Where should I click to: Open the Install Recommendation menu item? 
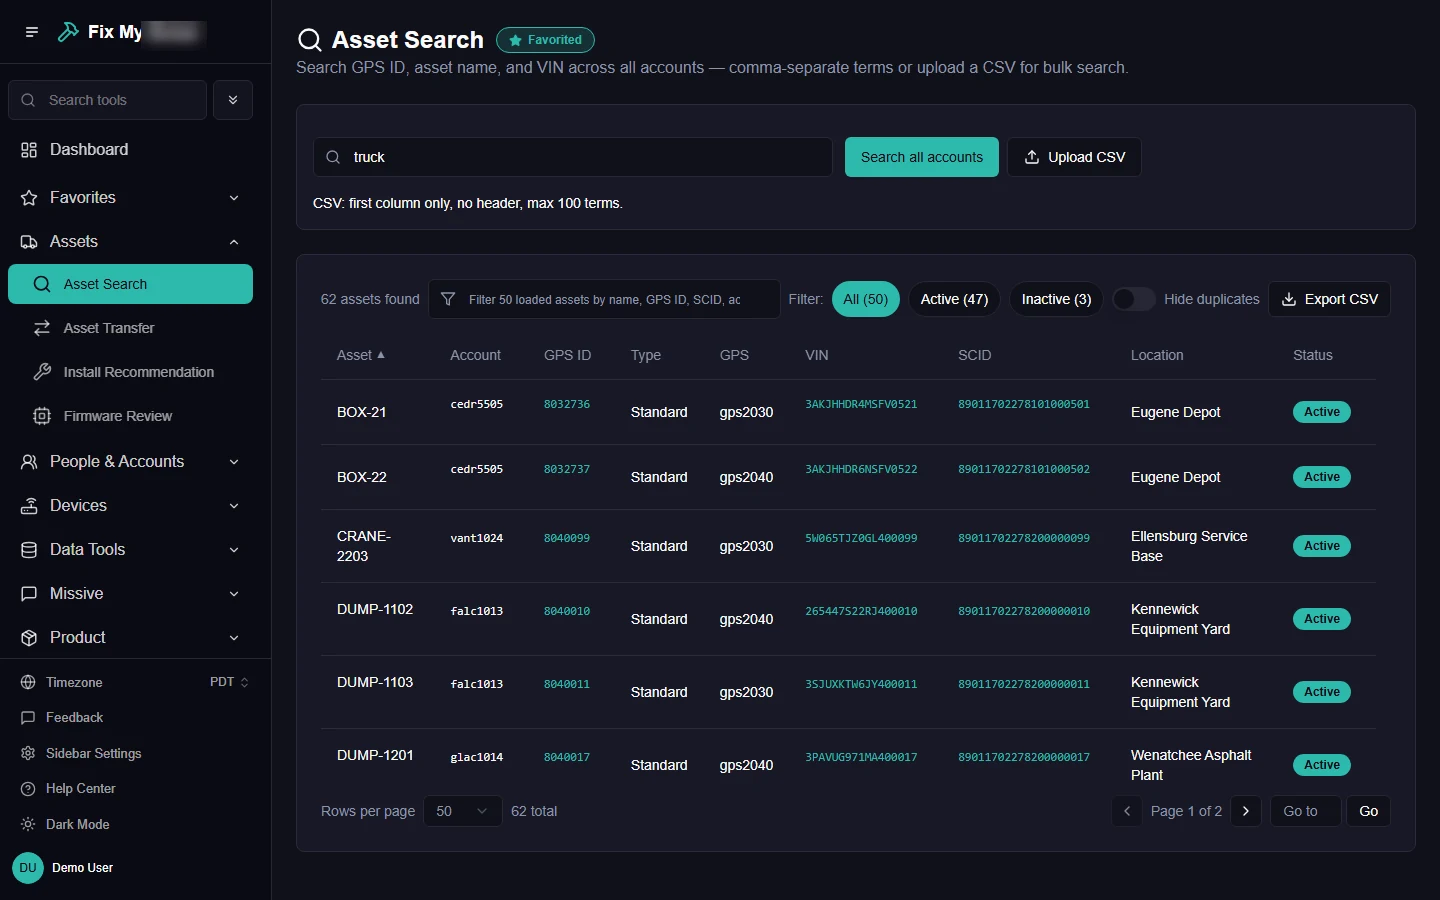pyautogui.click(x=130, y=372)
